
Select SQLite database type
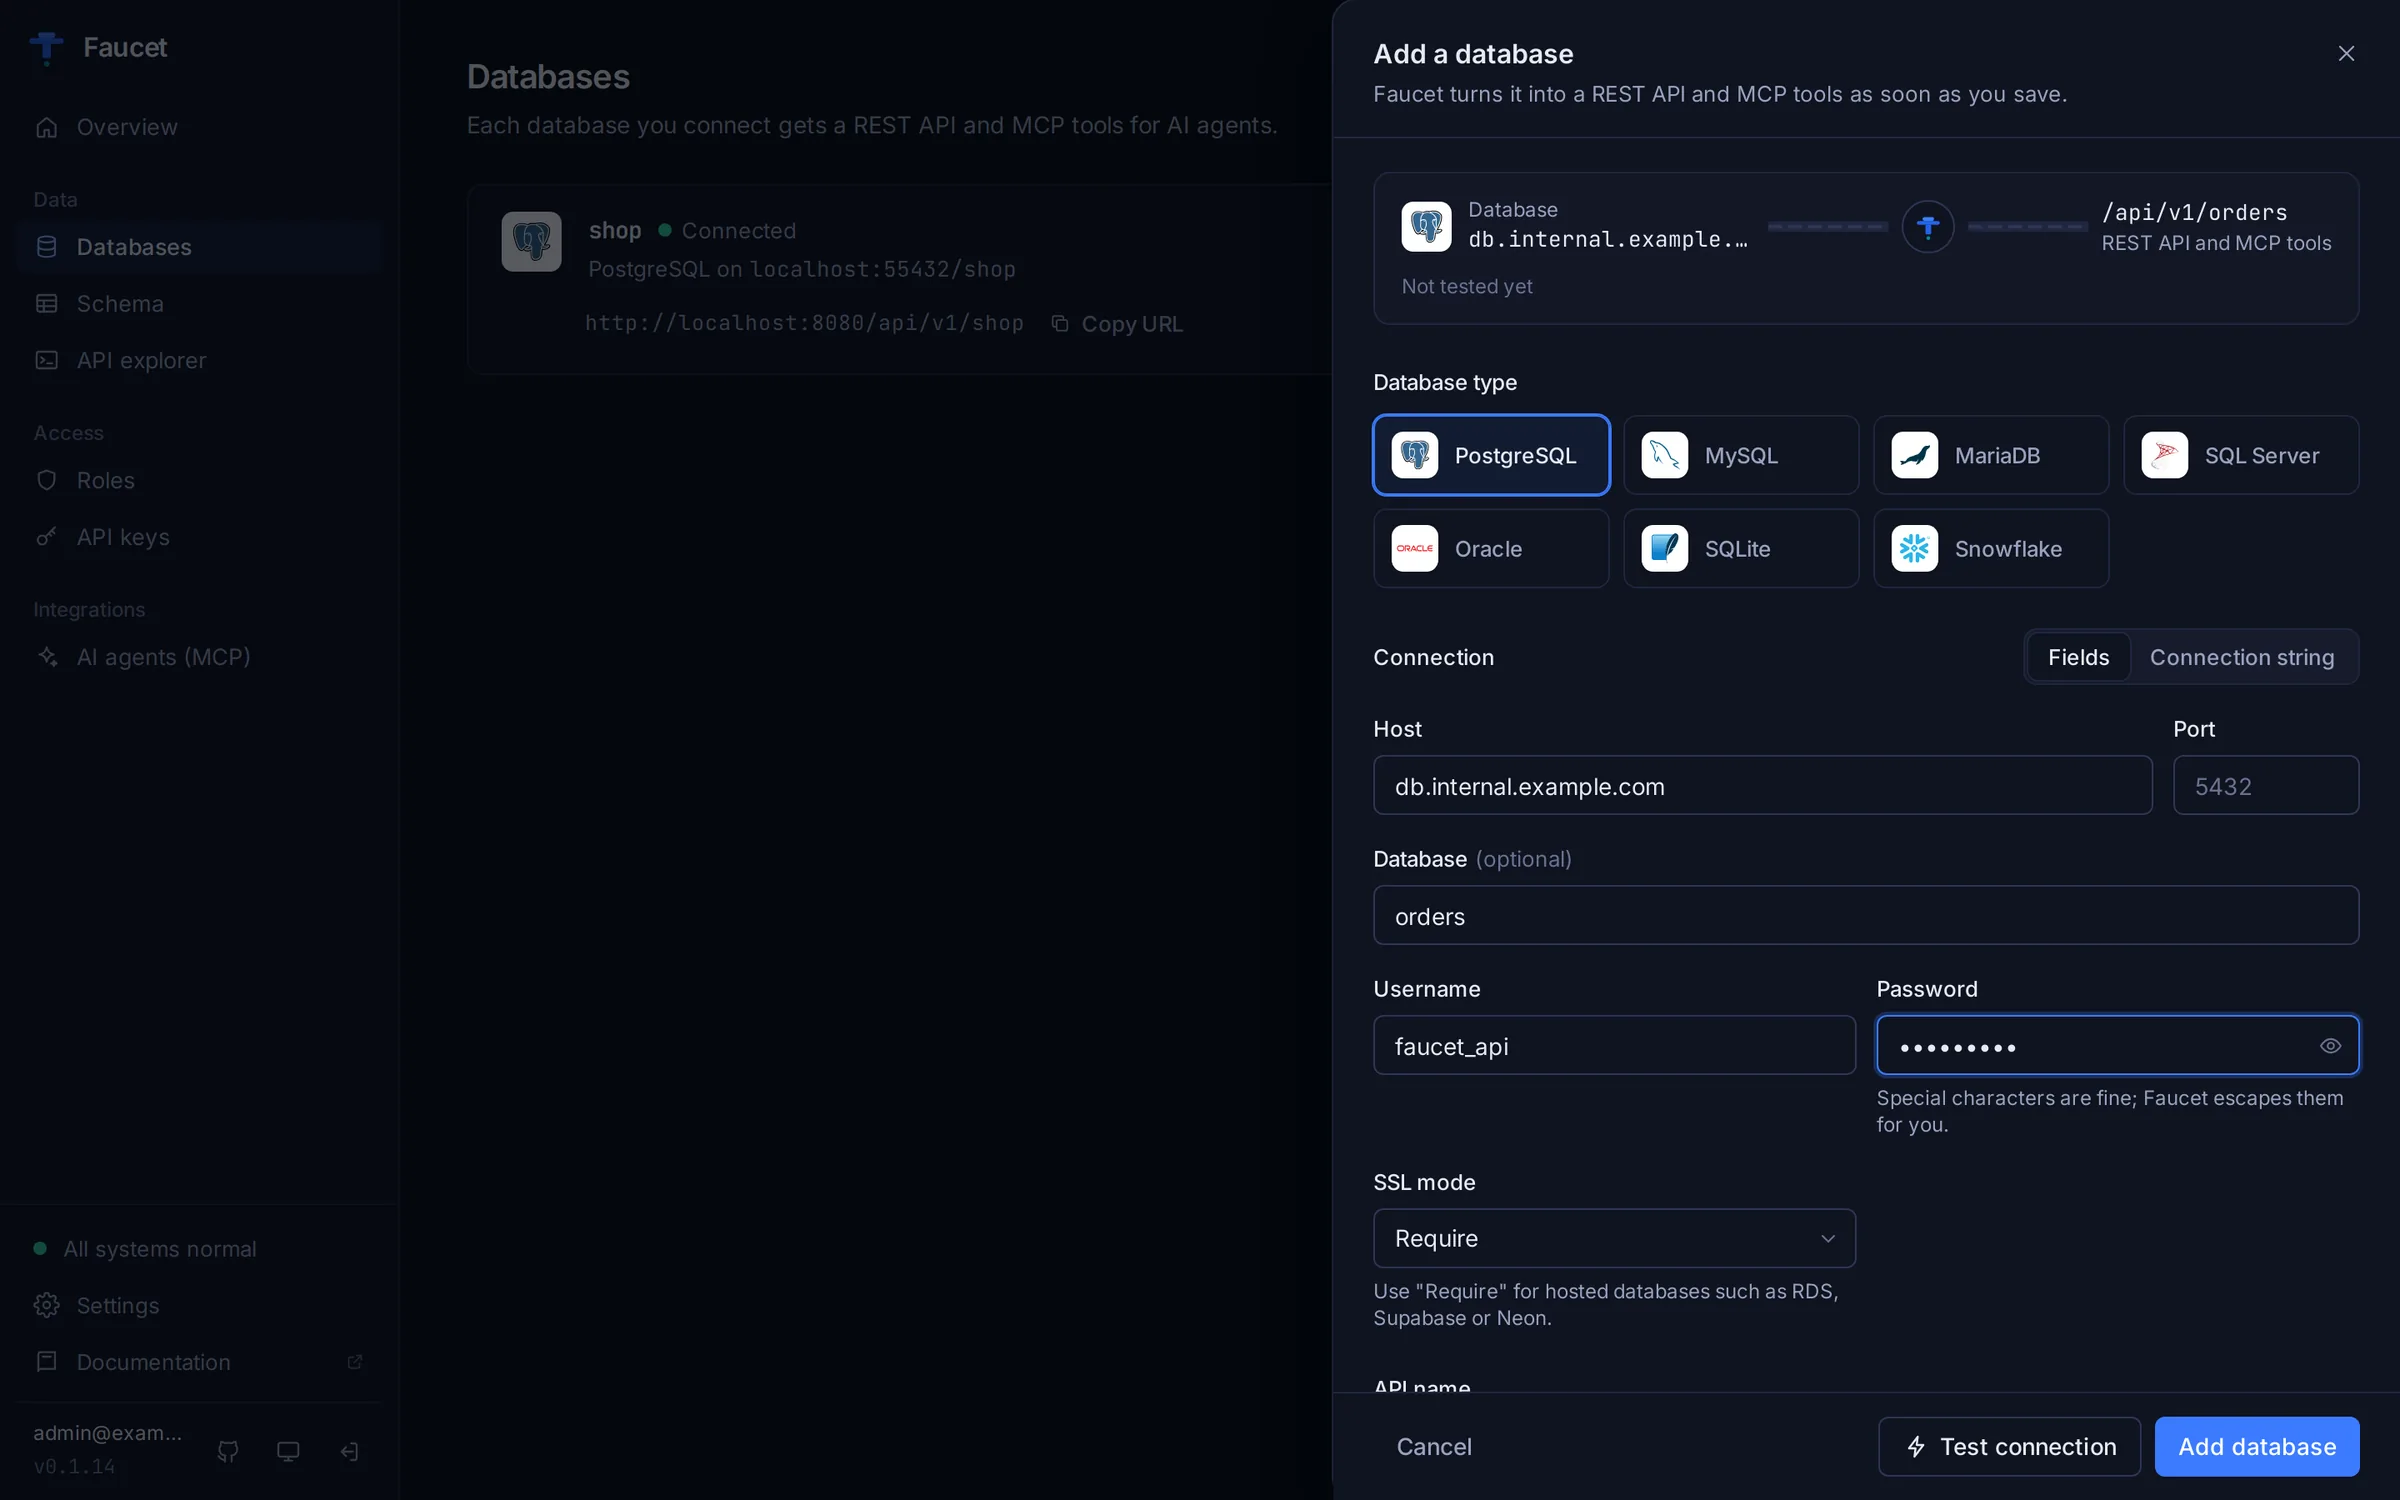point(1741,548)
